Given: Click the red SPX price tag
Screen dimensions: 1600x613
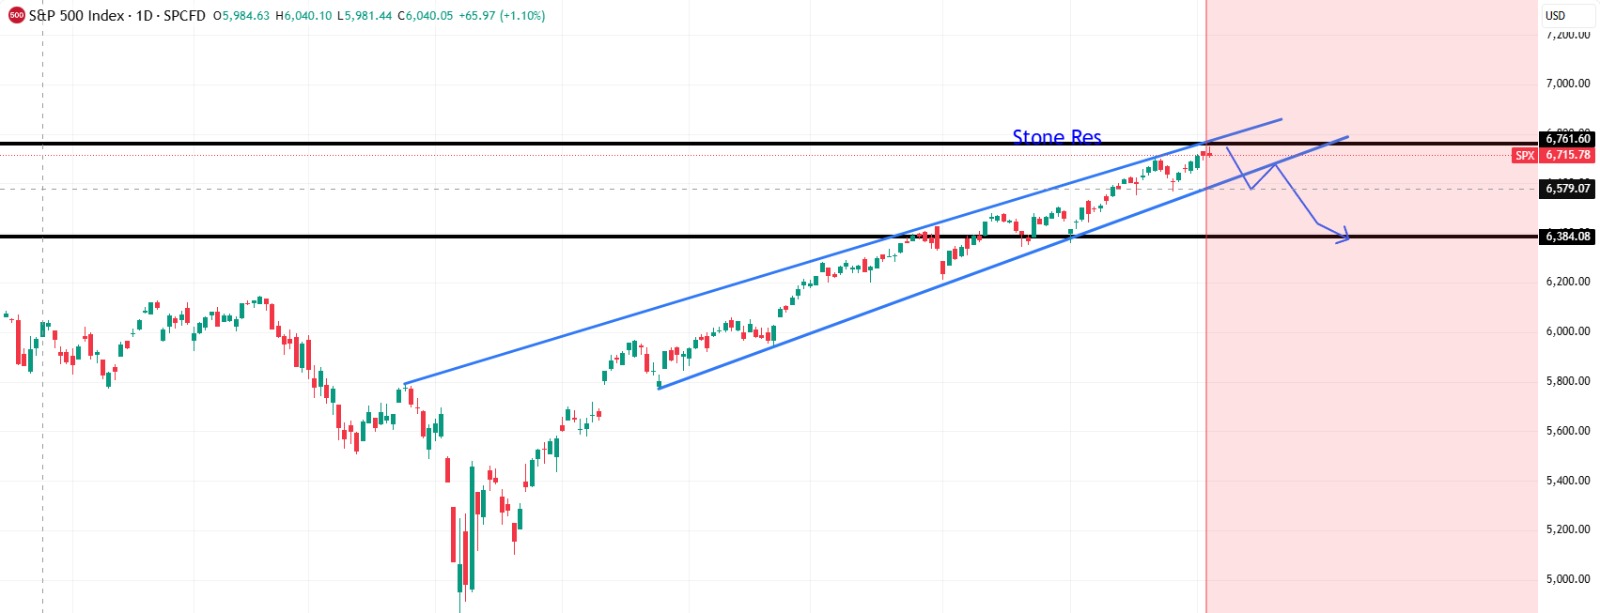Looking at the screenshot, I should [x=1524, y=155].
